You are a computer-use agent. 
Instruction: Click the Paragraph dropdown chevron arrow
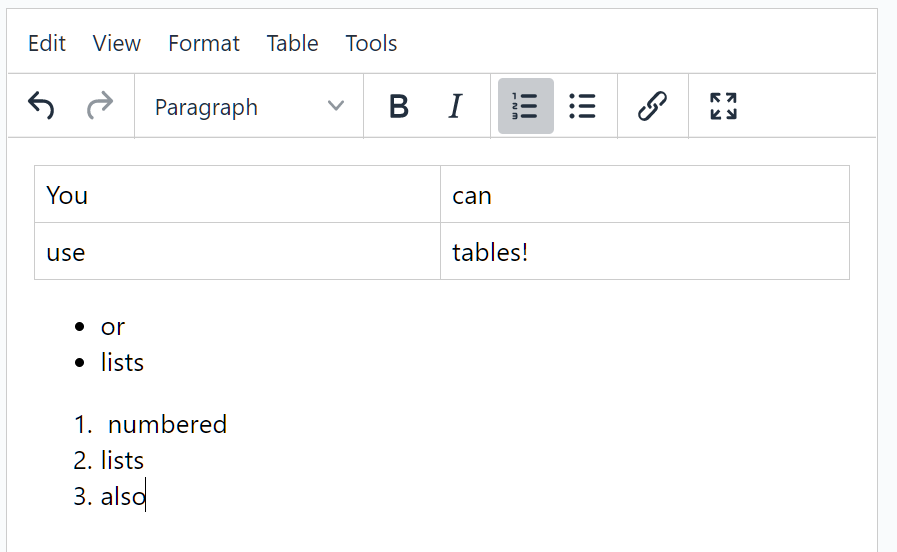click(x=336, y=107)
